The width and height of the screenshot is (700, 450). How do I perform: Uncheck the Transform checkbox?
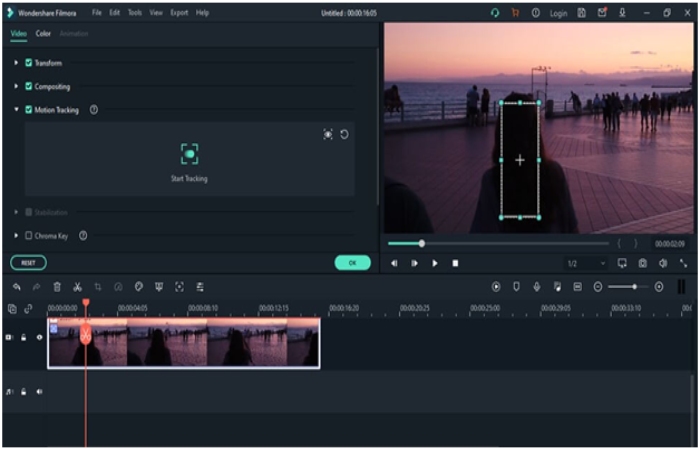pos(29,63)
